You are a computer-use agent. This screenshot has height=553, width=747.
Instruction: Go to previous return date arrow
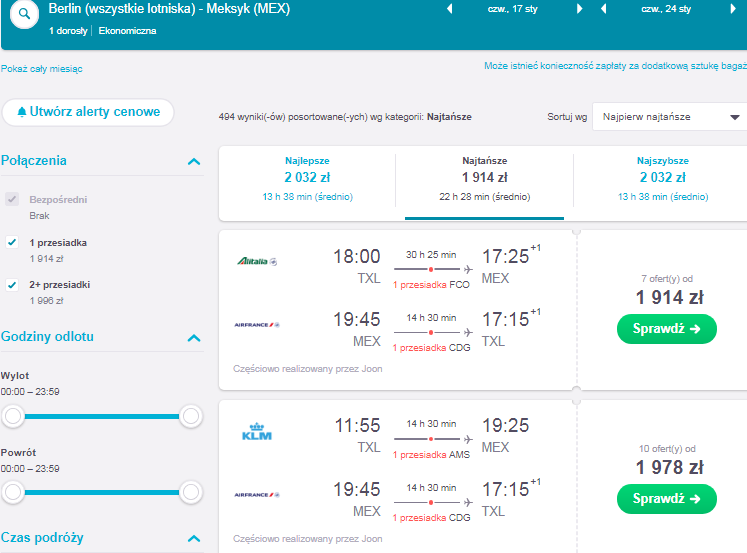point(604,9)
